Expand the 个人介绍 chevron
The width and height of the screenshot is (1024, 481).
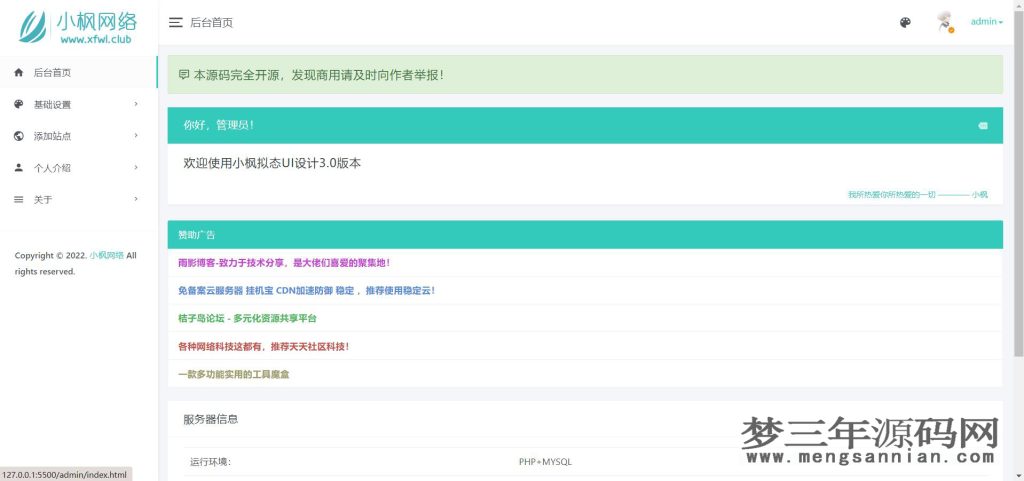(x=136, y=167)
